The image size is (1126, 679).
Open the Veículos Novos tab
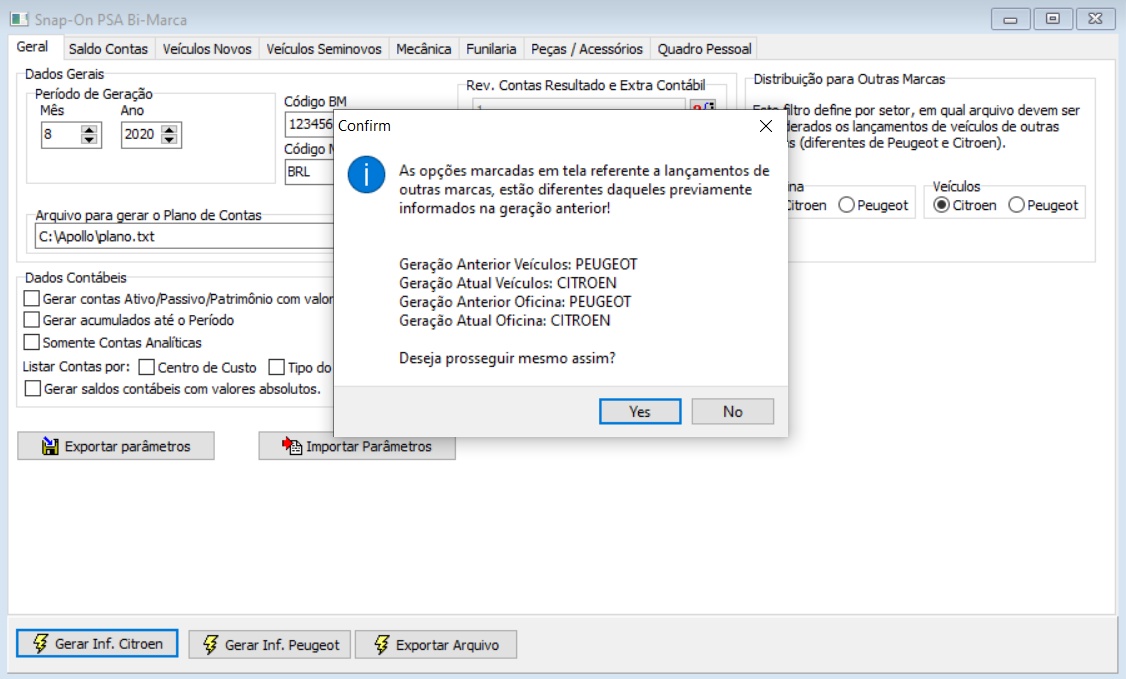[x=207, y=49]
